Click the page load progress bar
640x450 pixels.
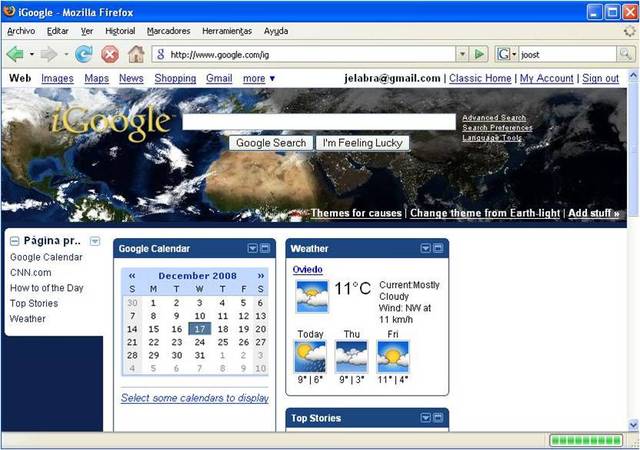[586, 441]
